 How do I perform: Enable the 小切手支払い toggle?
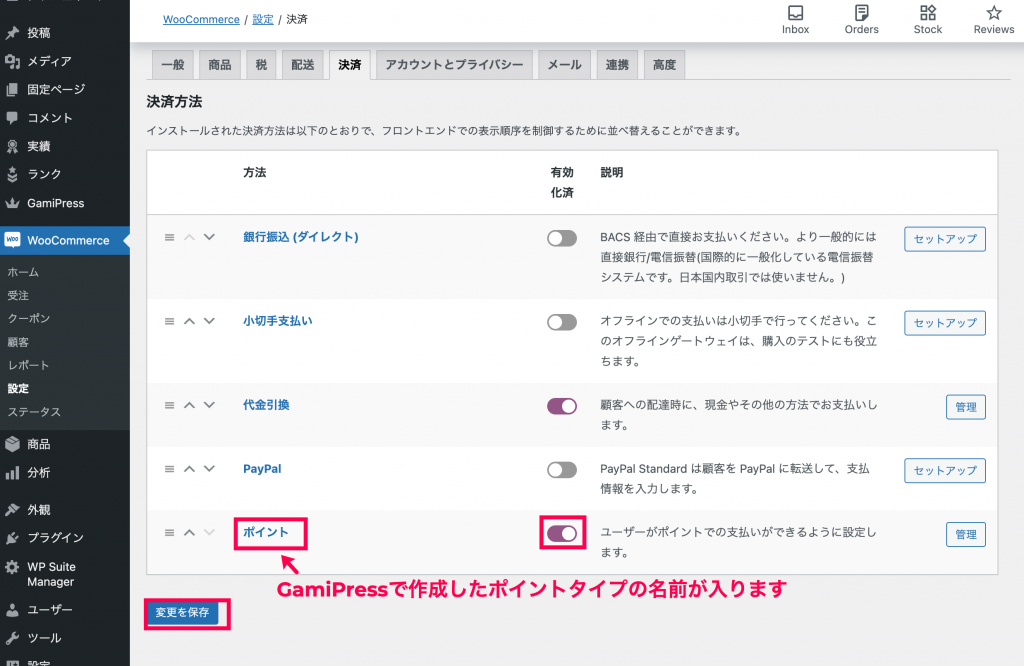click(x=562, y=322)
